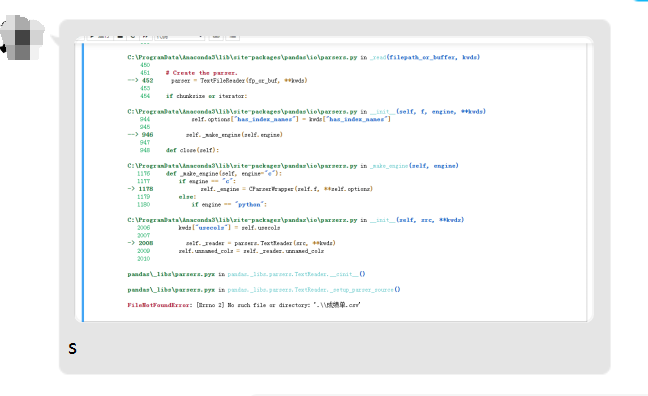Image resolution: width=648 pixels, height=396 pixels.
Task: Click line 452 TextFileReader statement
Action: [x=239, y=81]
